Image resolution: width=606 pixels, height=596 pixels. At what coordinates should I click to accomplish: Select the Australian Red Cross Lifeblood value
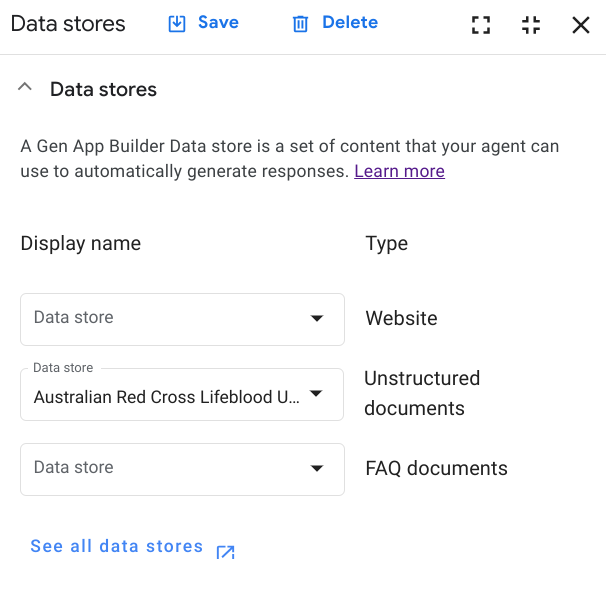click(166, 397)
